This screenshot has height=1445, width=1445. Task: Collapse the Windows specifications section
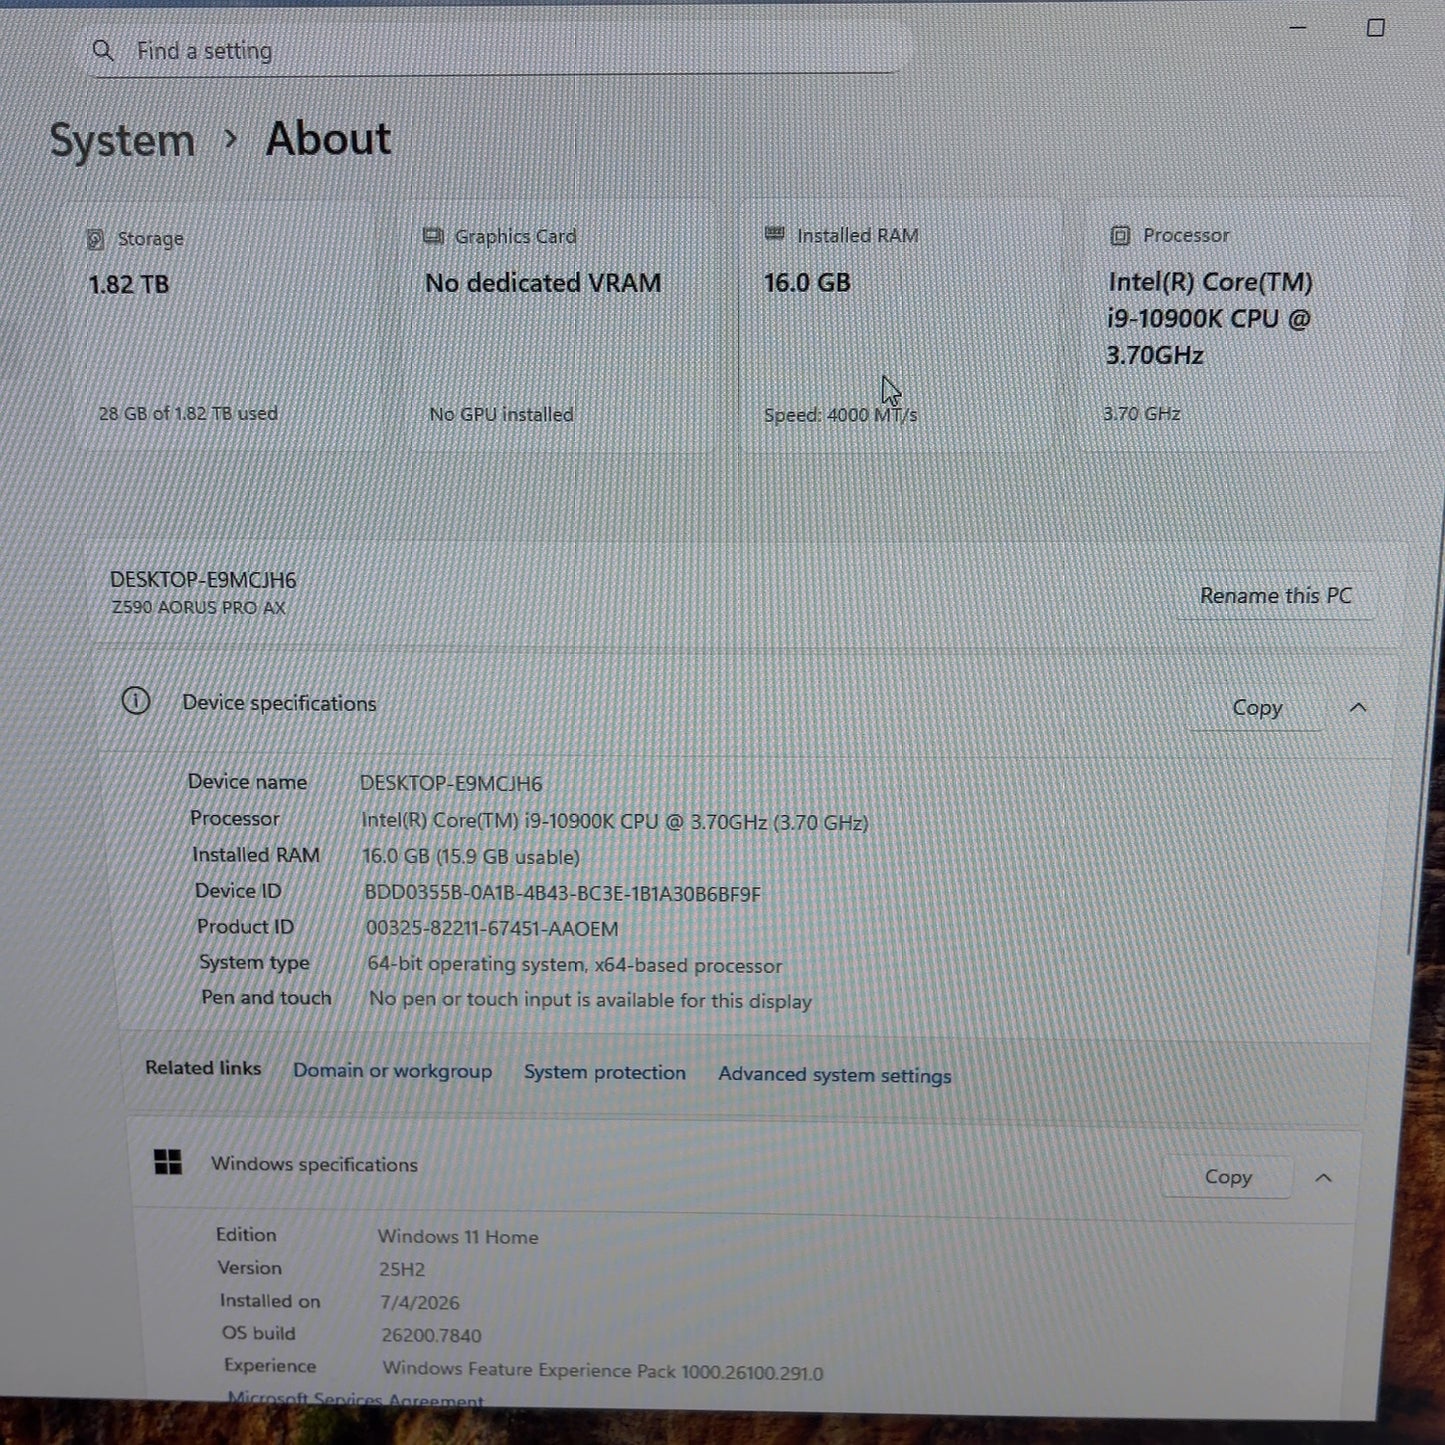[1323, 1178]
